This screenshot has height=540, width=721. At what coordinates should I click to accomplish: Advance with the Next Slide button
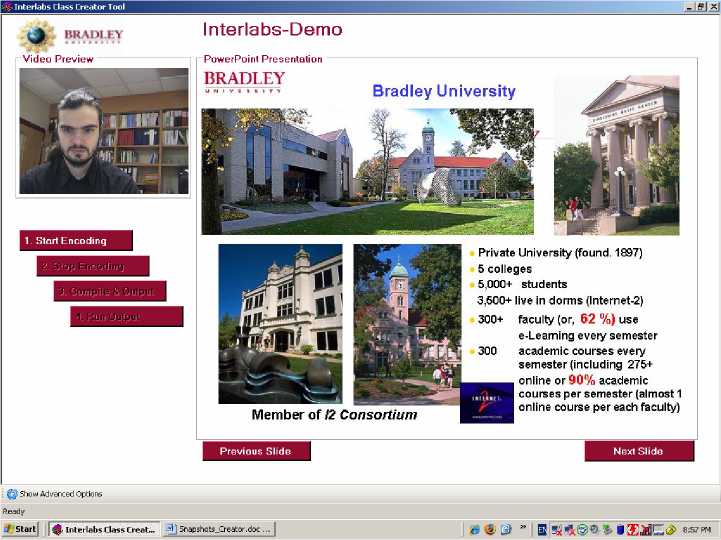point(640,451)
